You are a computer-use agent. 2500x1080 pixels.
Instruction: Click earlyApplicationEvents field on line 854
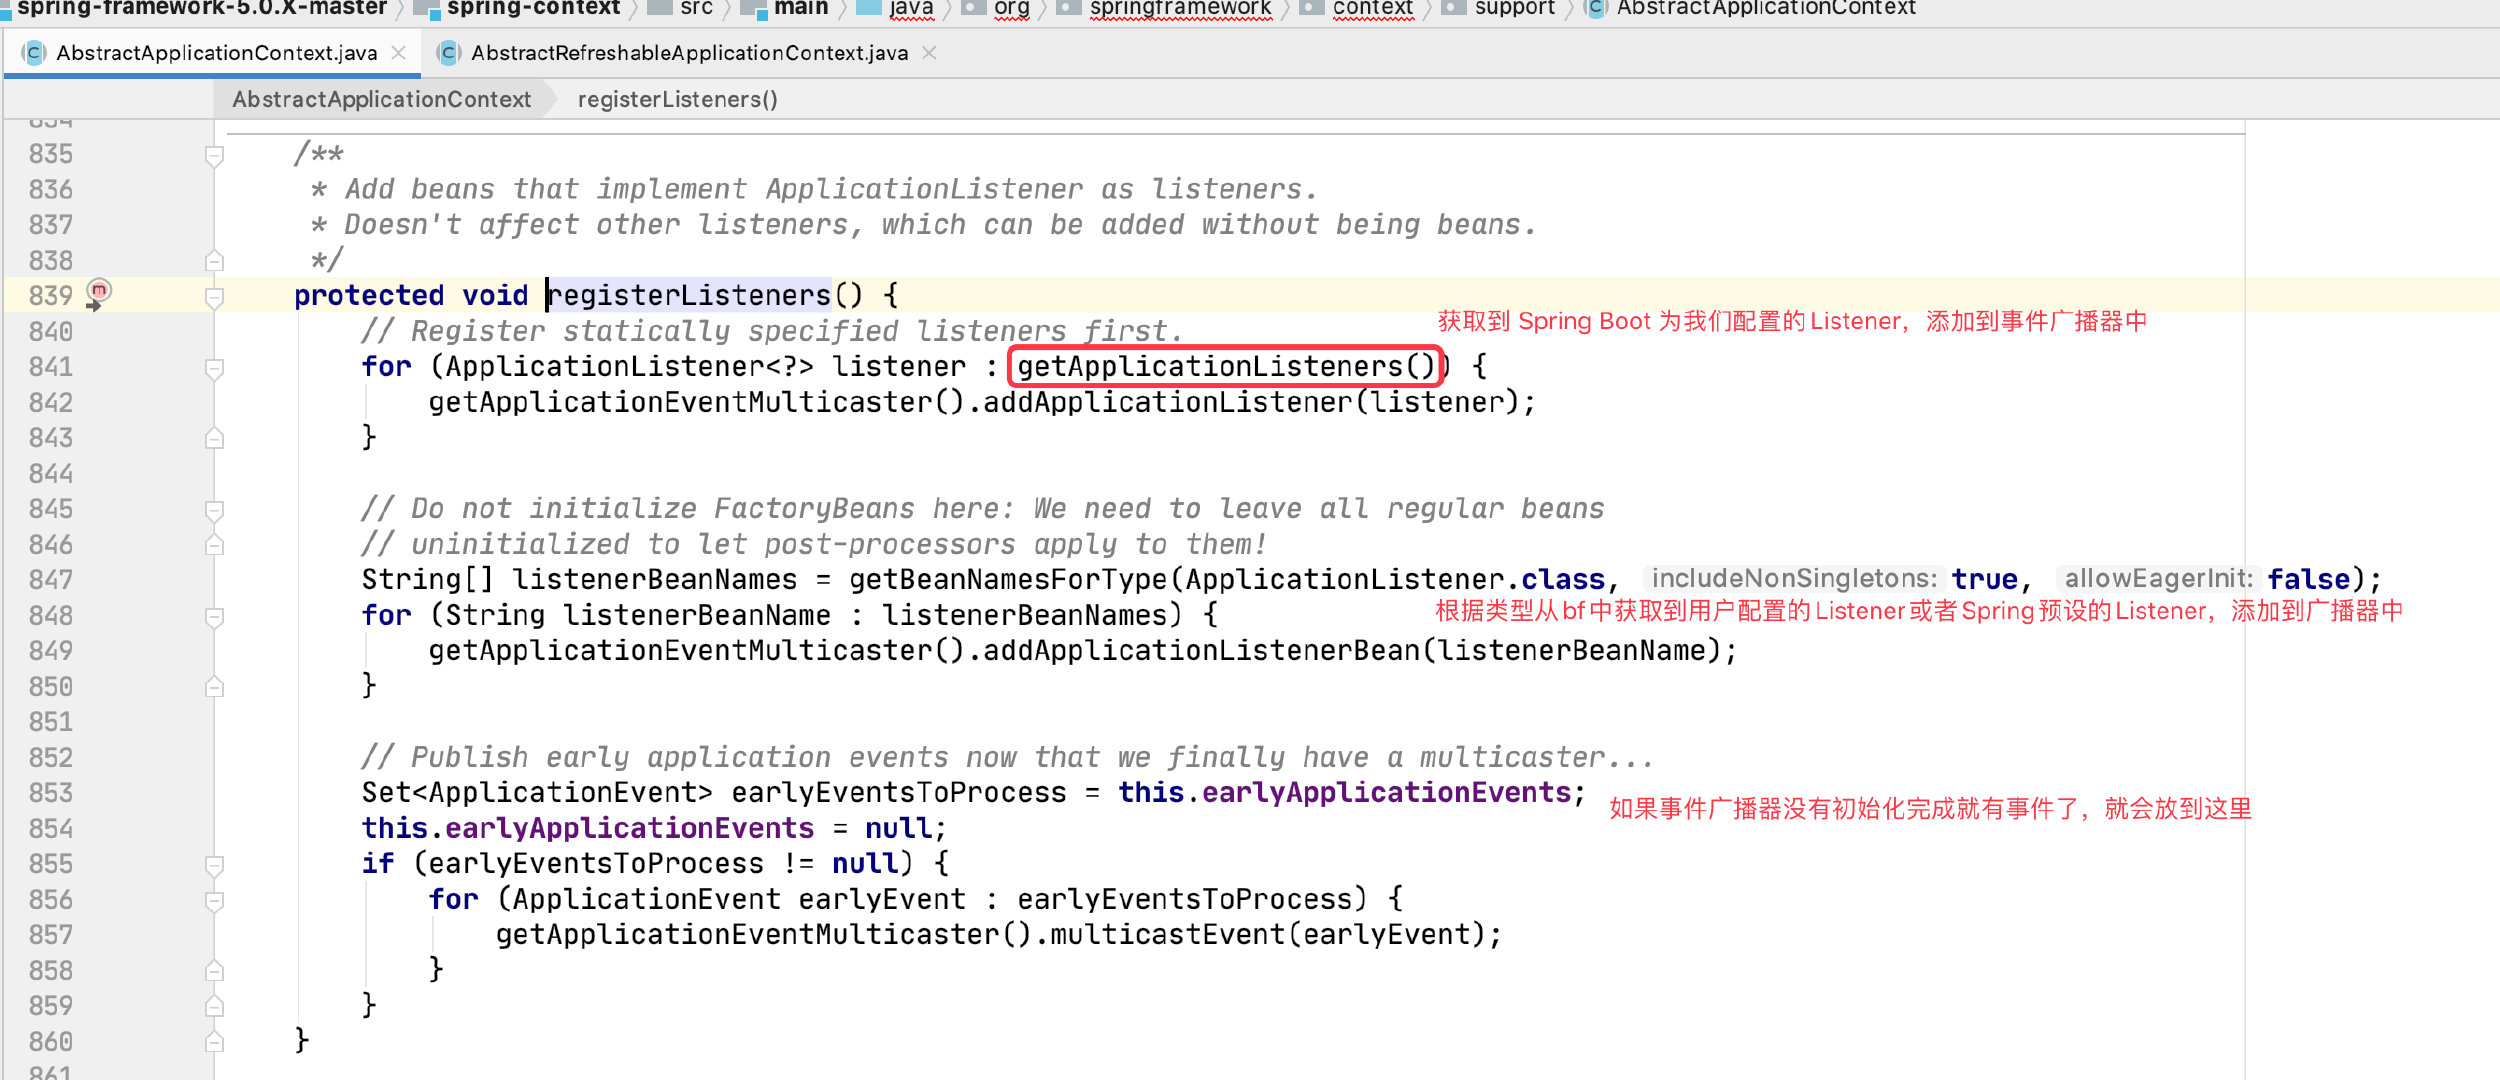(x=630, y=829)
